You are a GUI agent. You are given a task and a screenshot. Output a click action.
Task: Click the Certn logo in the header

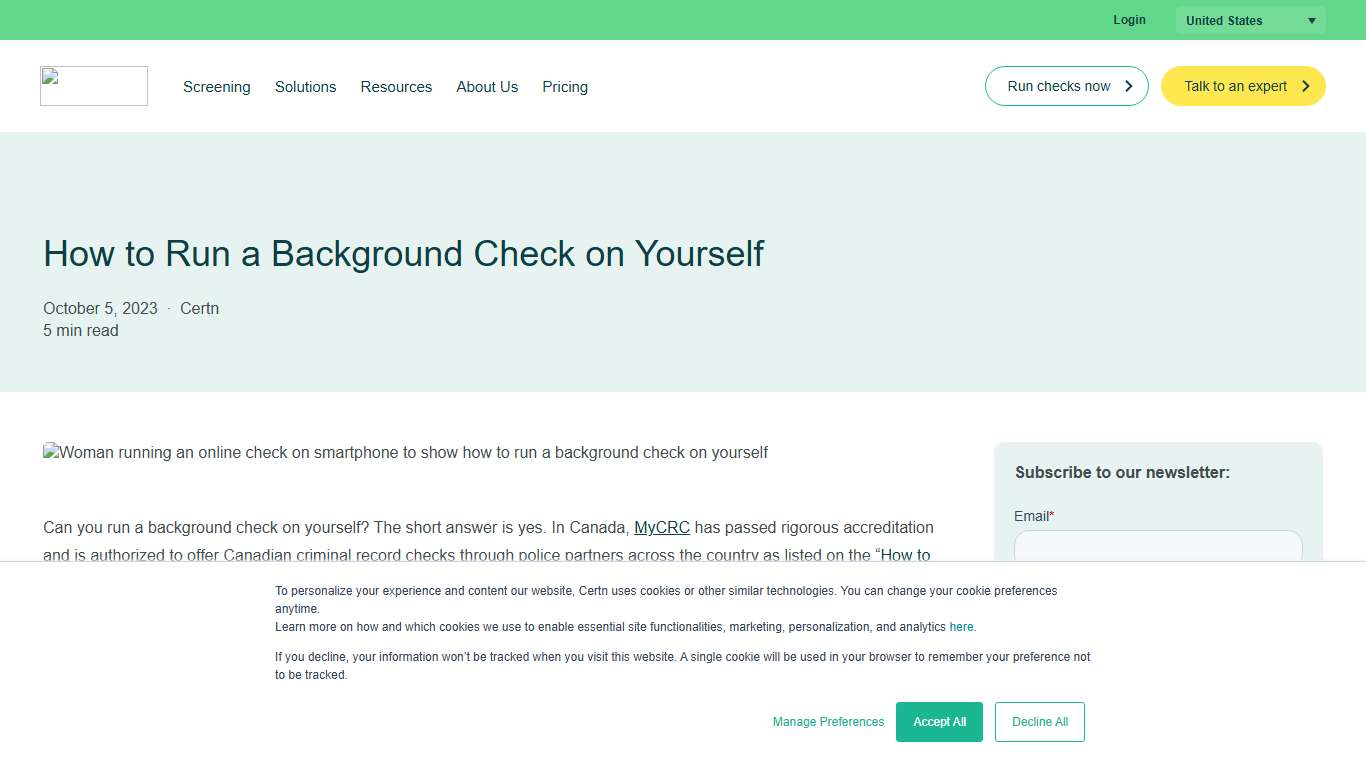(x=93, y=86)
